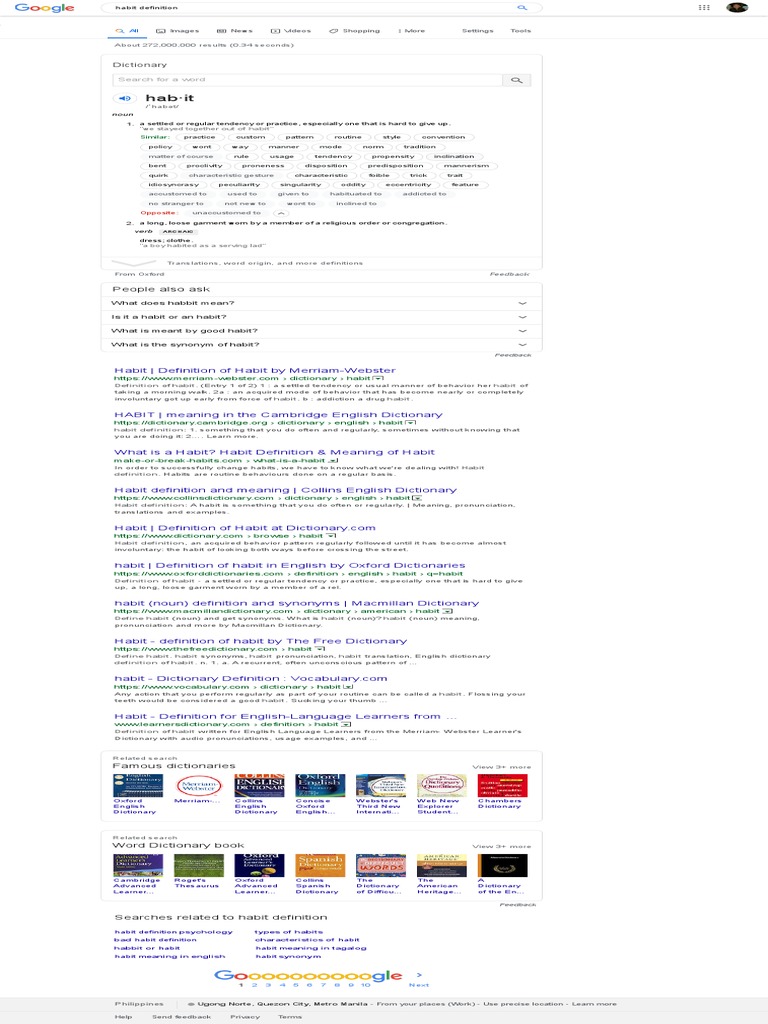Expand 'What is the synonym of habit?'
This screenshot has width=768, height=1024.
[321, 344]
